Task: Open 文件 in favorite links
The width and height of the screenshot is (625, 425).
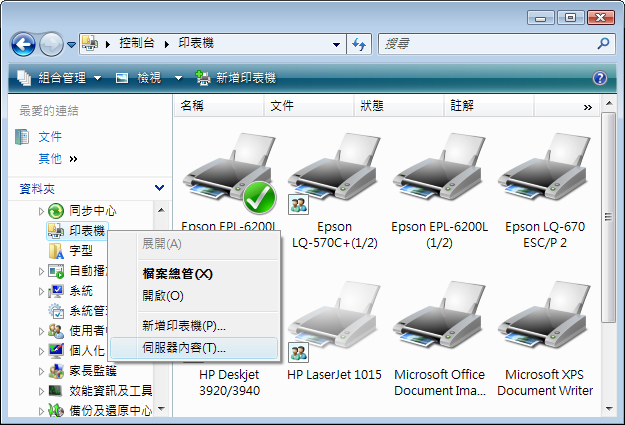Action: click(50, 137)
